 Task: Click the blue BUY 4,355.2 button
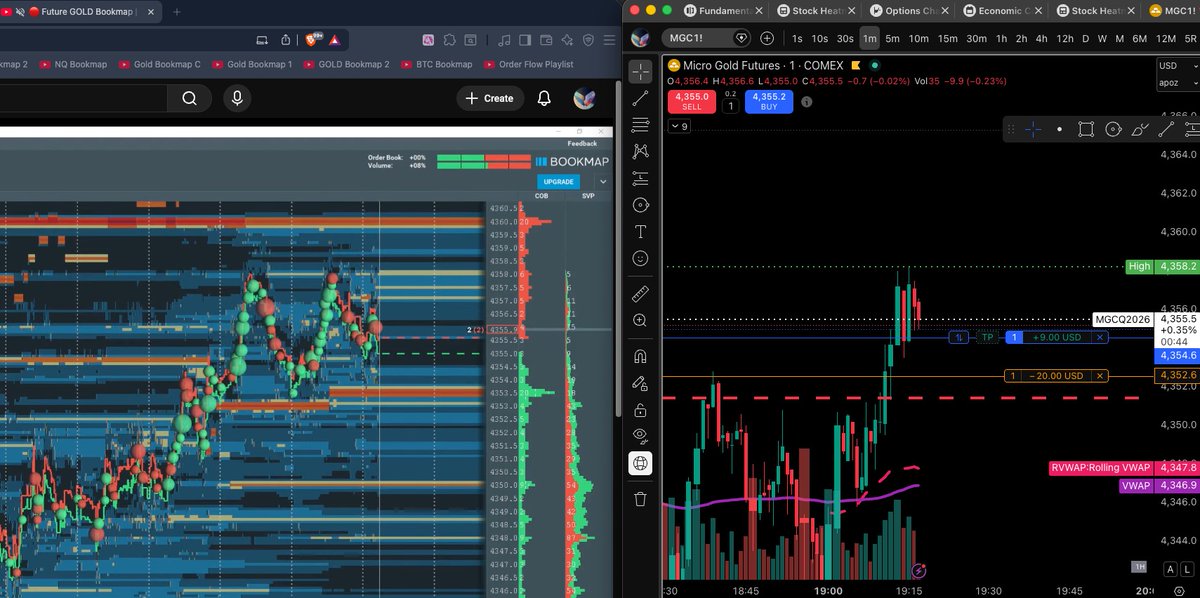[x=770, y=101]
